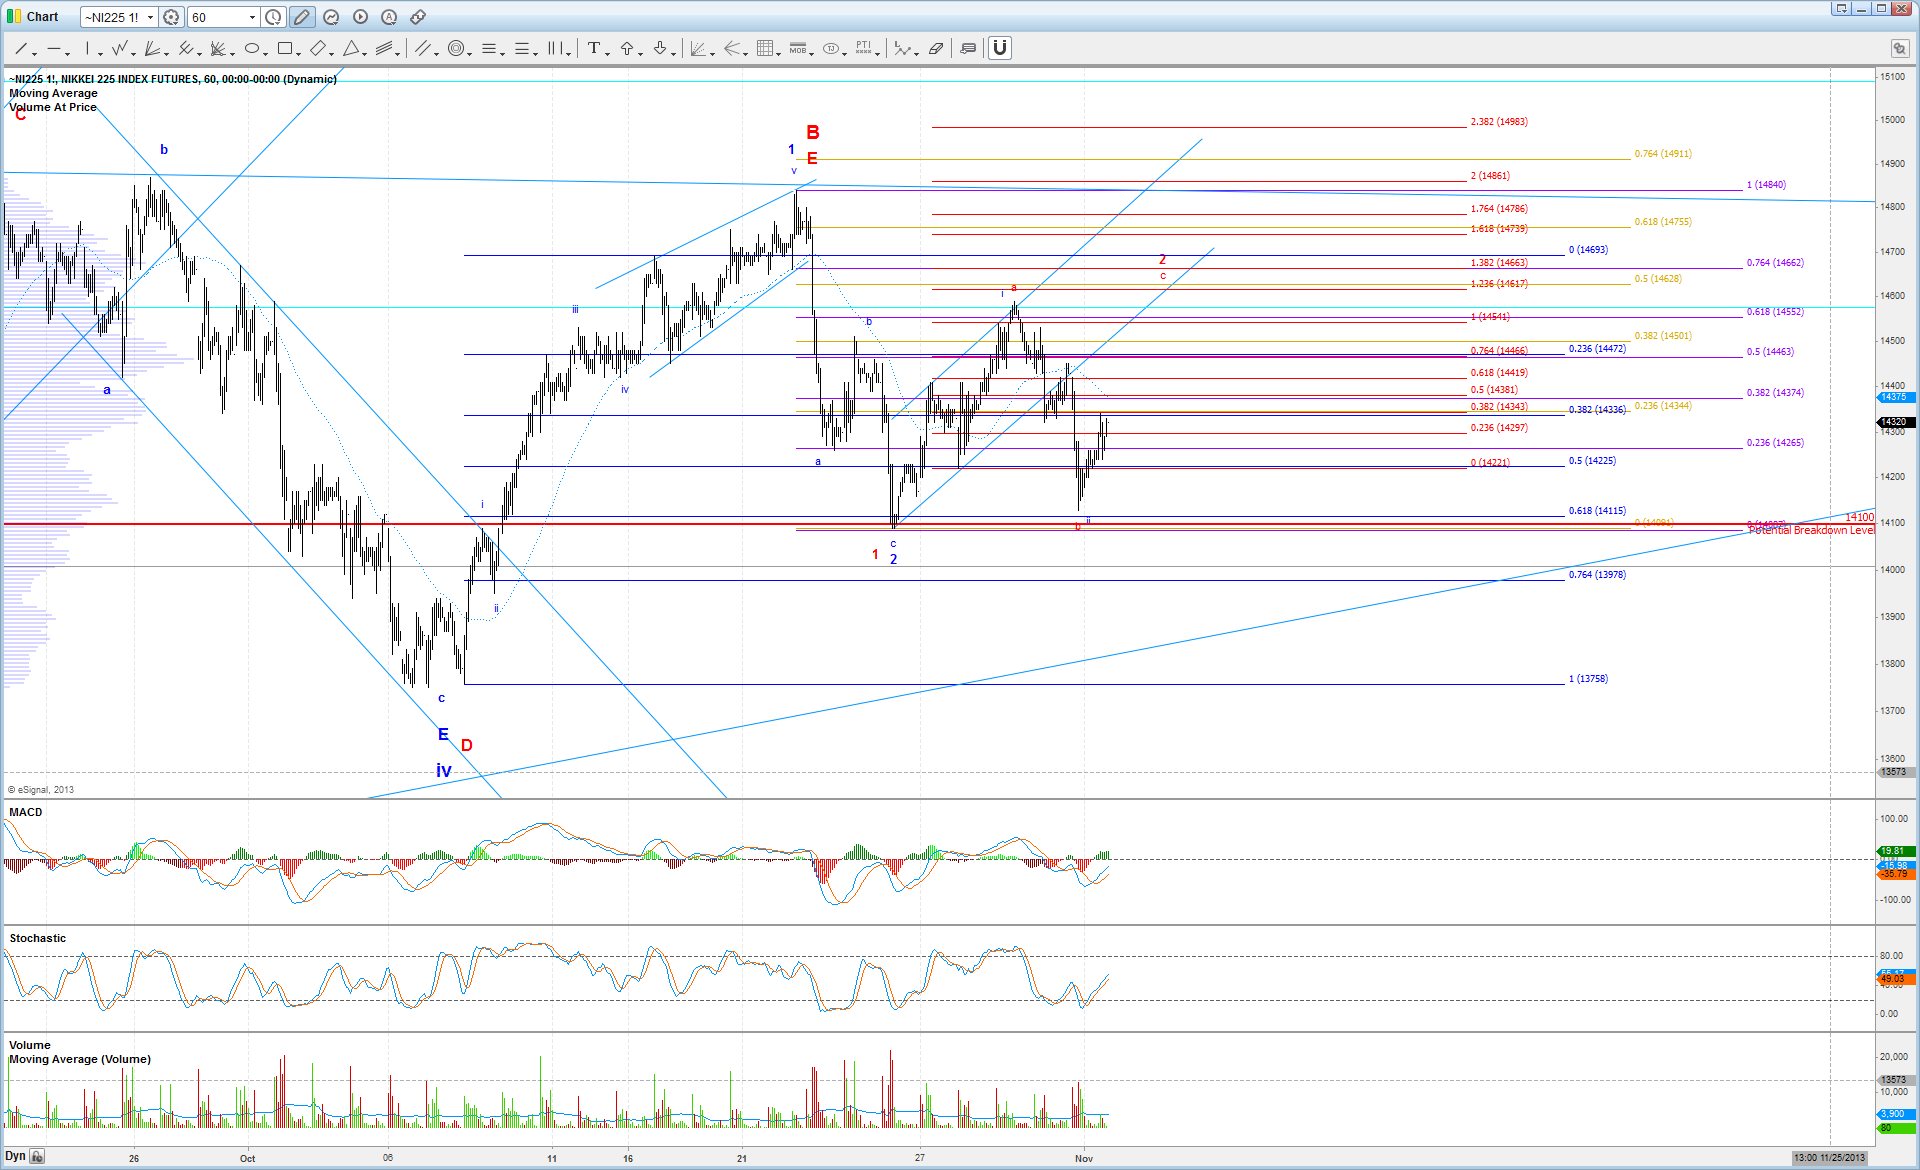Select the trend line drawing tool

point(20,48)
